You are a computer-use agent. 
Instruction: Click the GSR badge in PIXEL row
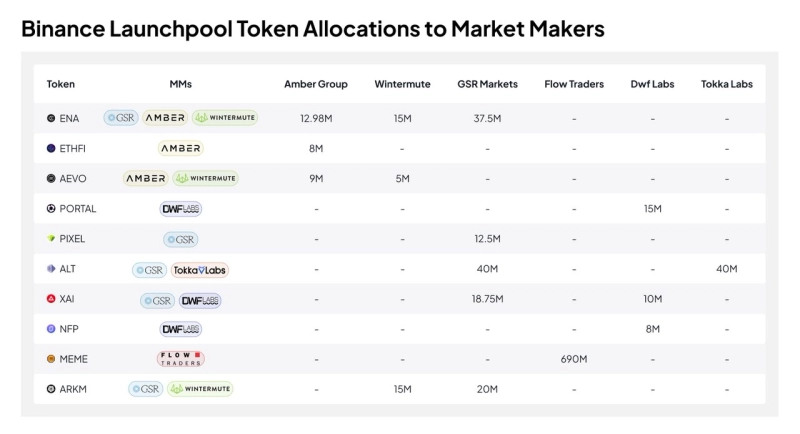[x=181, y=239]
